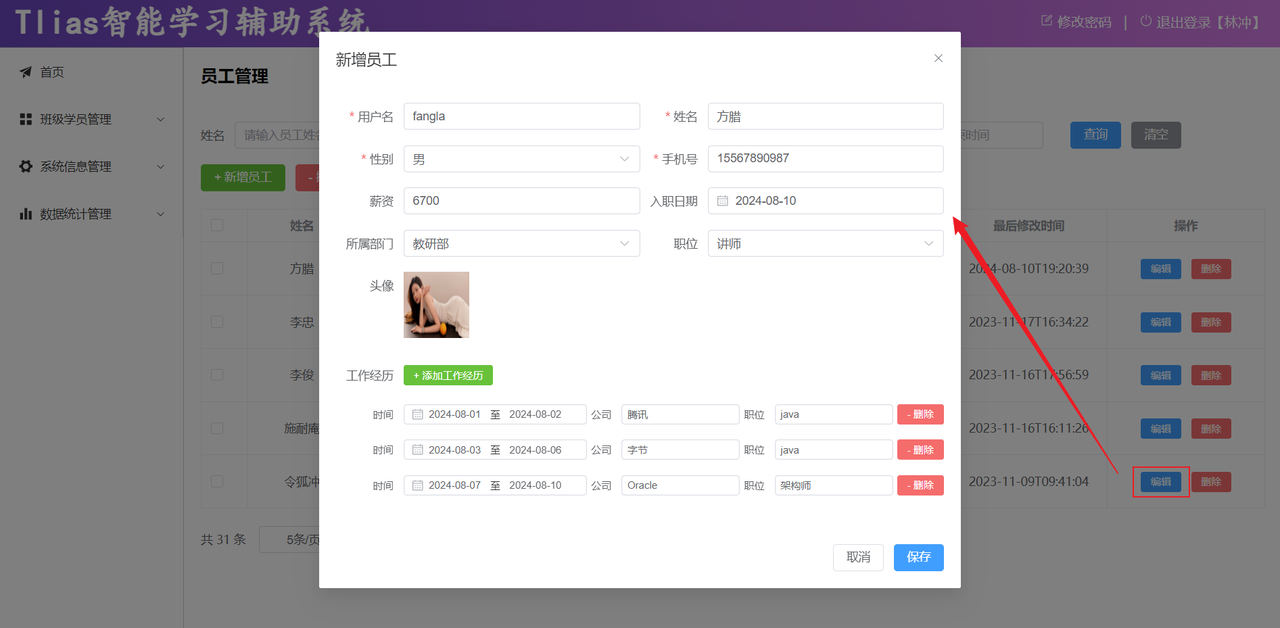1280x628 pixels.
Task: Click the home paper-plane icon in sidebar
Action: tap(26, 72)
